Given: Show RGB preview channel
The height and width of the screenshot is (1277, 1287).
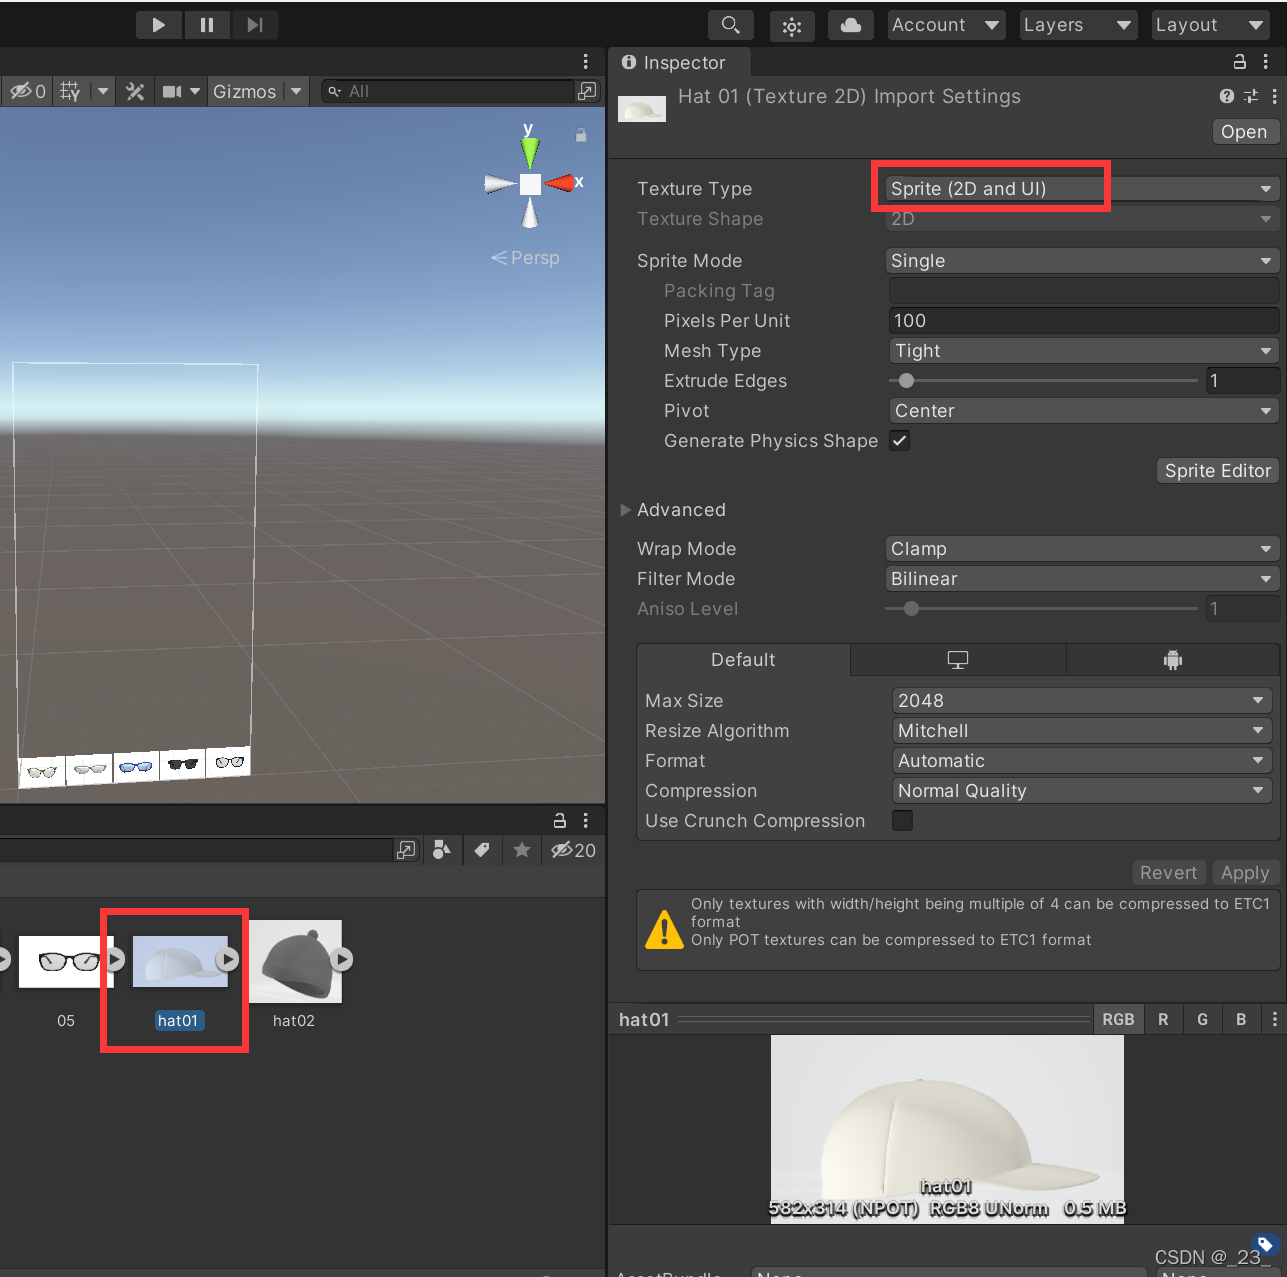Looking at the screenshot, I should [1118, 1019].
